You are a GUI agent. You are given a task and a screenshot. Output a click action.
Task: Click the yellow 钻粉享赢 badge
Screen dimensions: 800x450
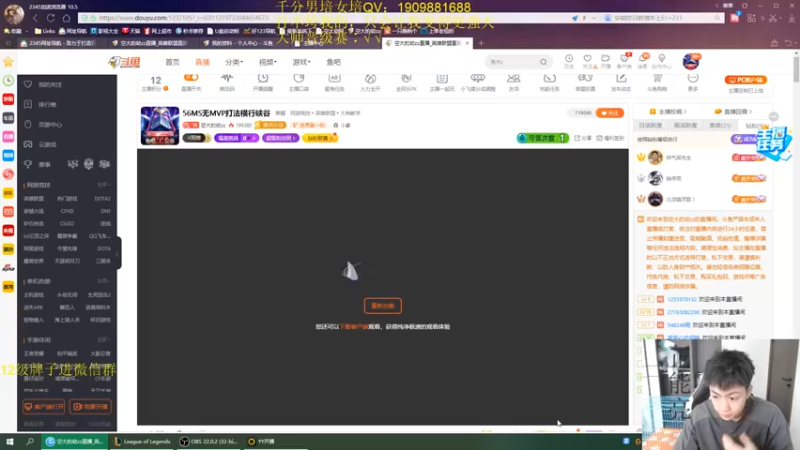click(x=320, y=138)
